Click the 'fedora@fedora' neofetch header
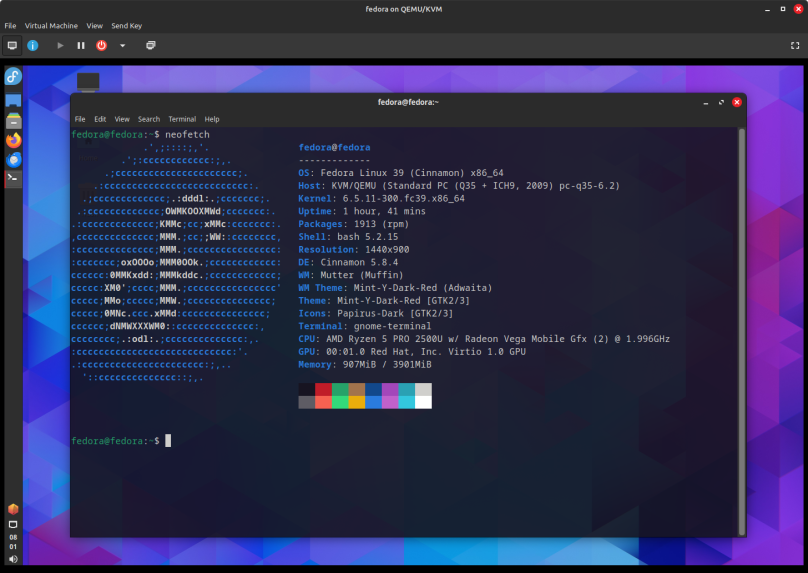Screen dimensions: 808x573 coord(334,147)
